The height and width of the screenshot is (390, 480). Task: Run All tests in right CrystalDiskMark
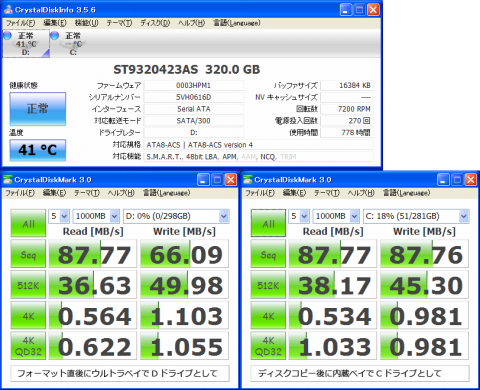(268, 223)
